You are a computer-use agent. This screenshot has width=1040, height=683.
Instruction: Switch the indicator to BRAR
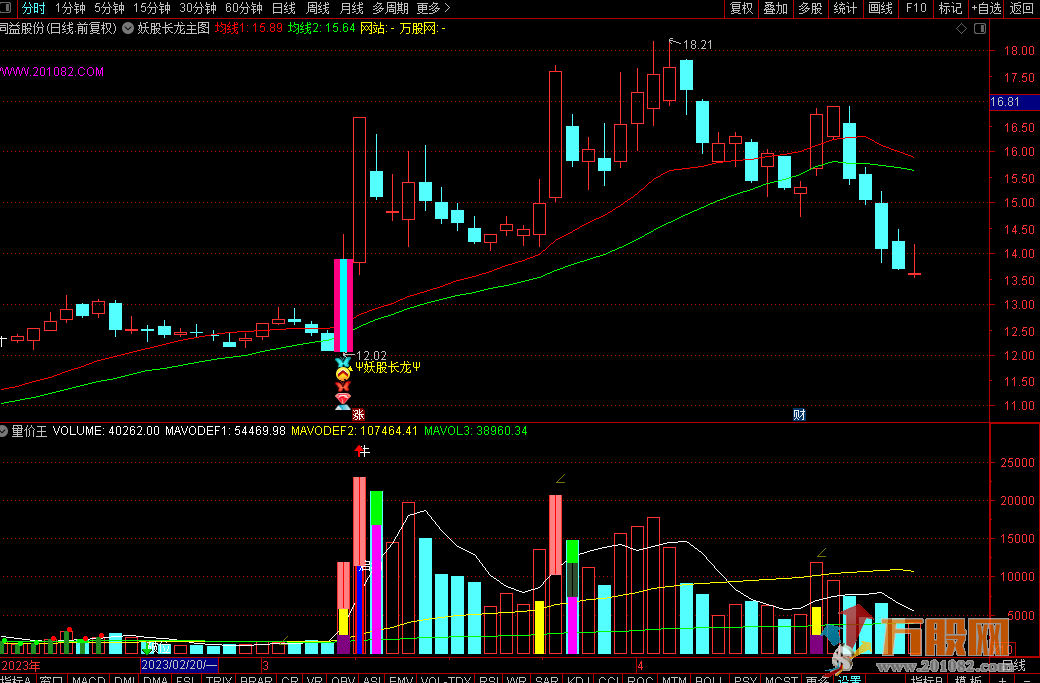[x=256, y=680]
